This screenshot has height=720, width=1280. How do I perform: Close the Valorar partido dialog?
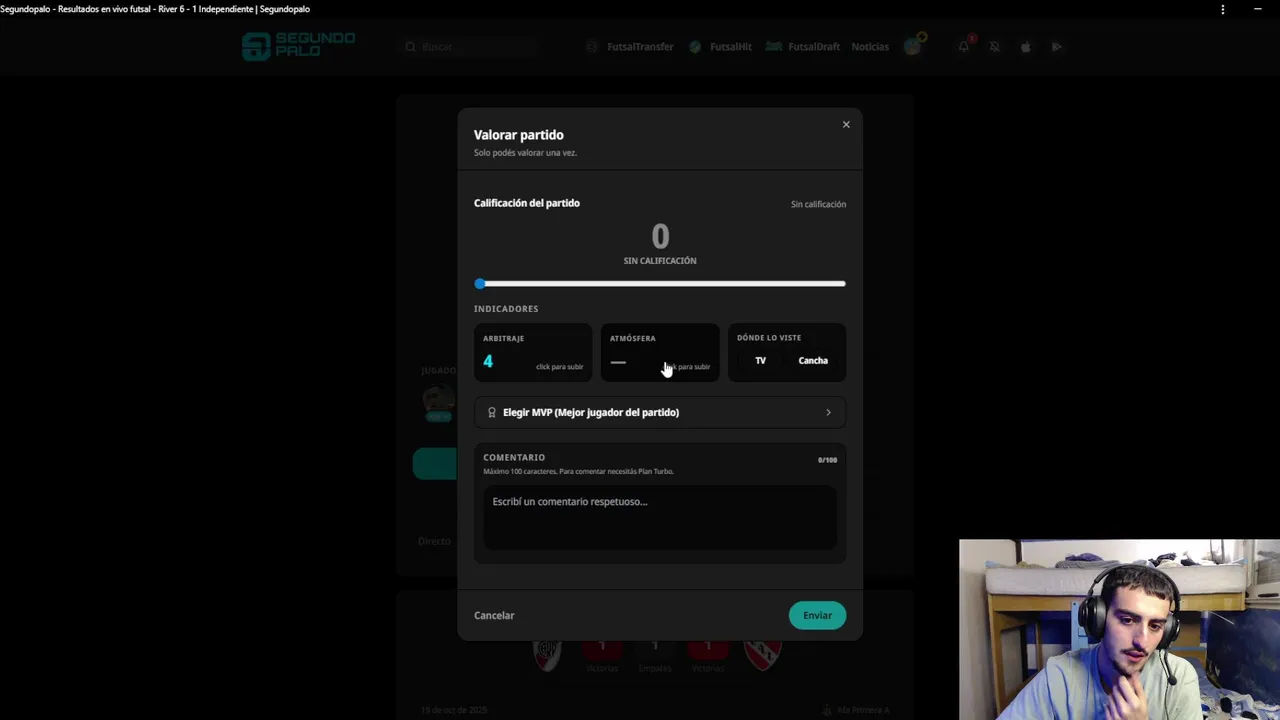[846, 125]
